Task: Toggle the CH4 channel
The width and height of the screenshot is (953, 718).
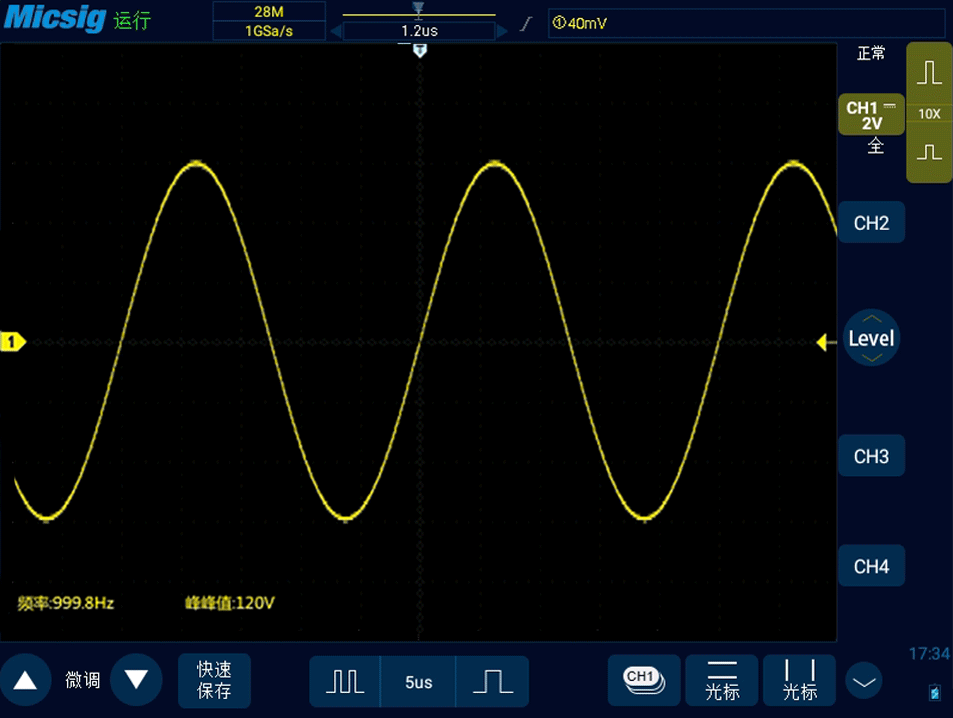Action: coord(871,566)
